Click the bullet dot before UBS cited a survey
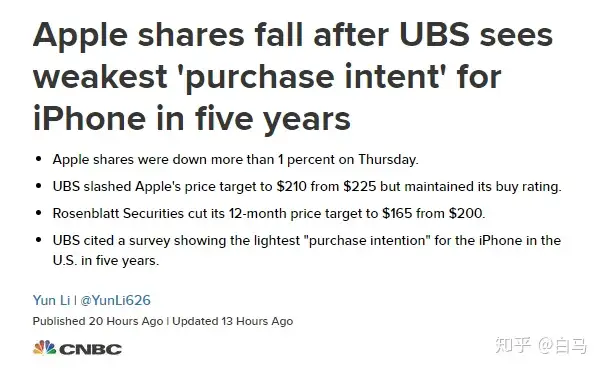Screen dimensions: 603x371 [x=38, y=240]
